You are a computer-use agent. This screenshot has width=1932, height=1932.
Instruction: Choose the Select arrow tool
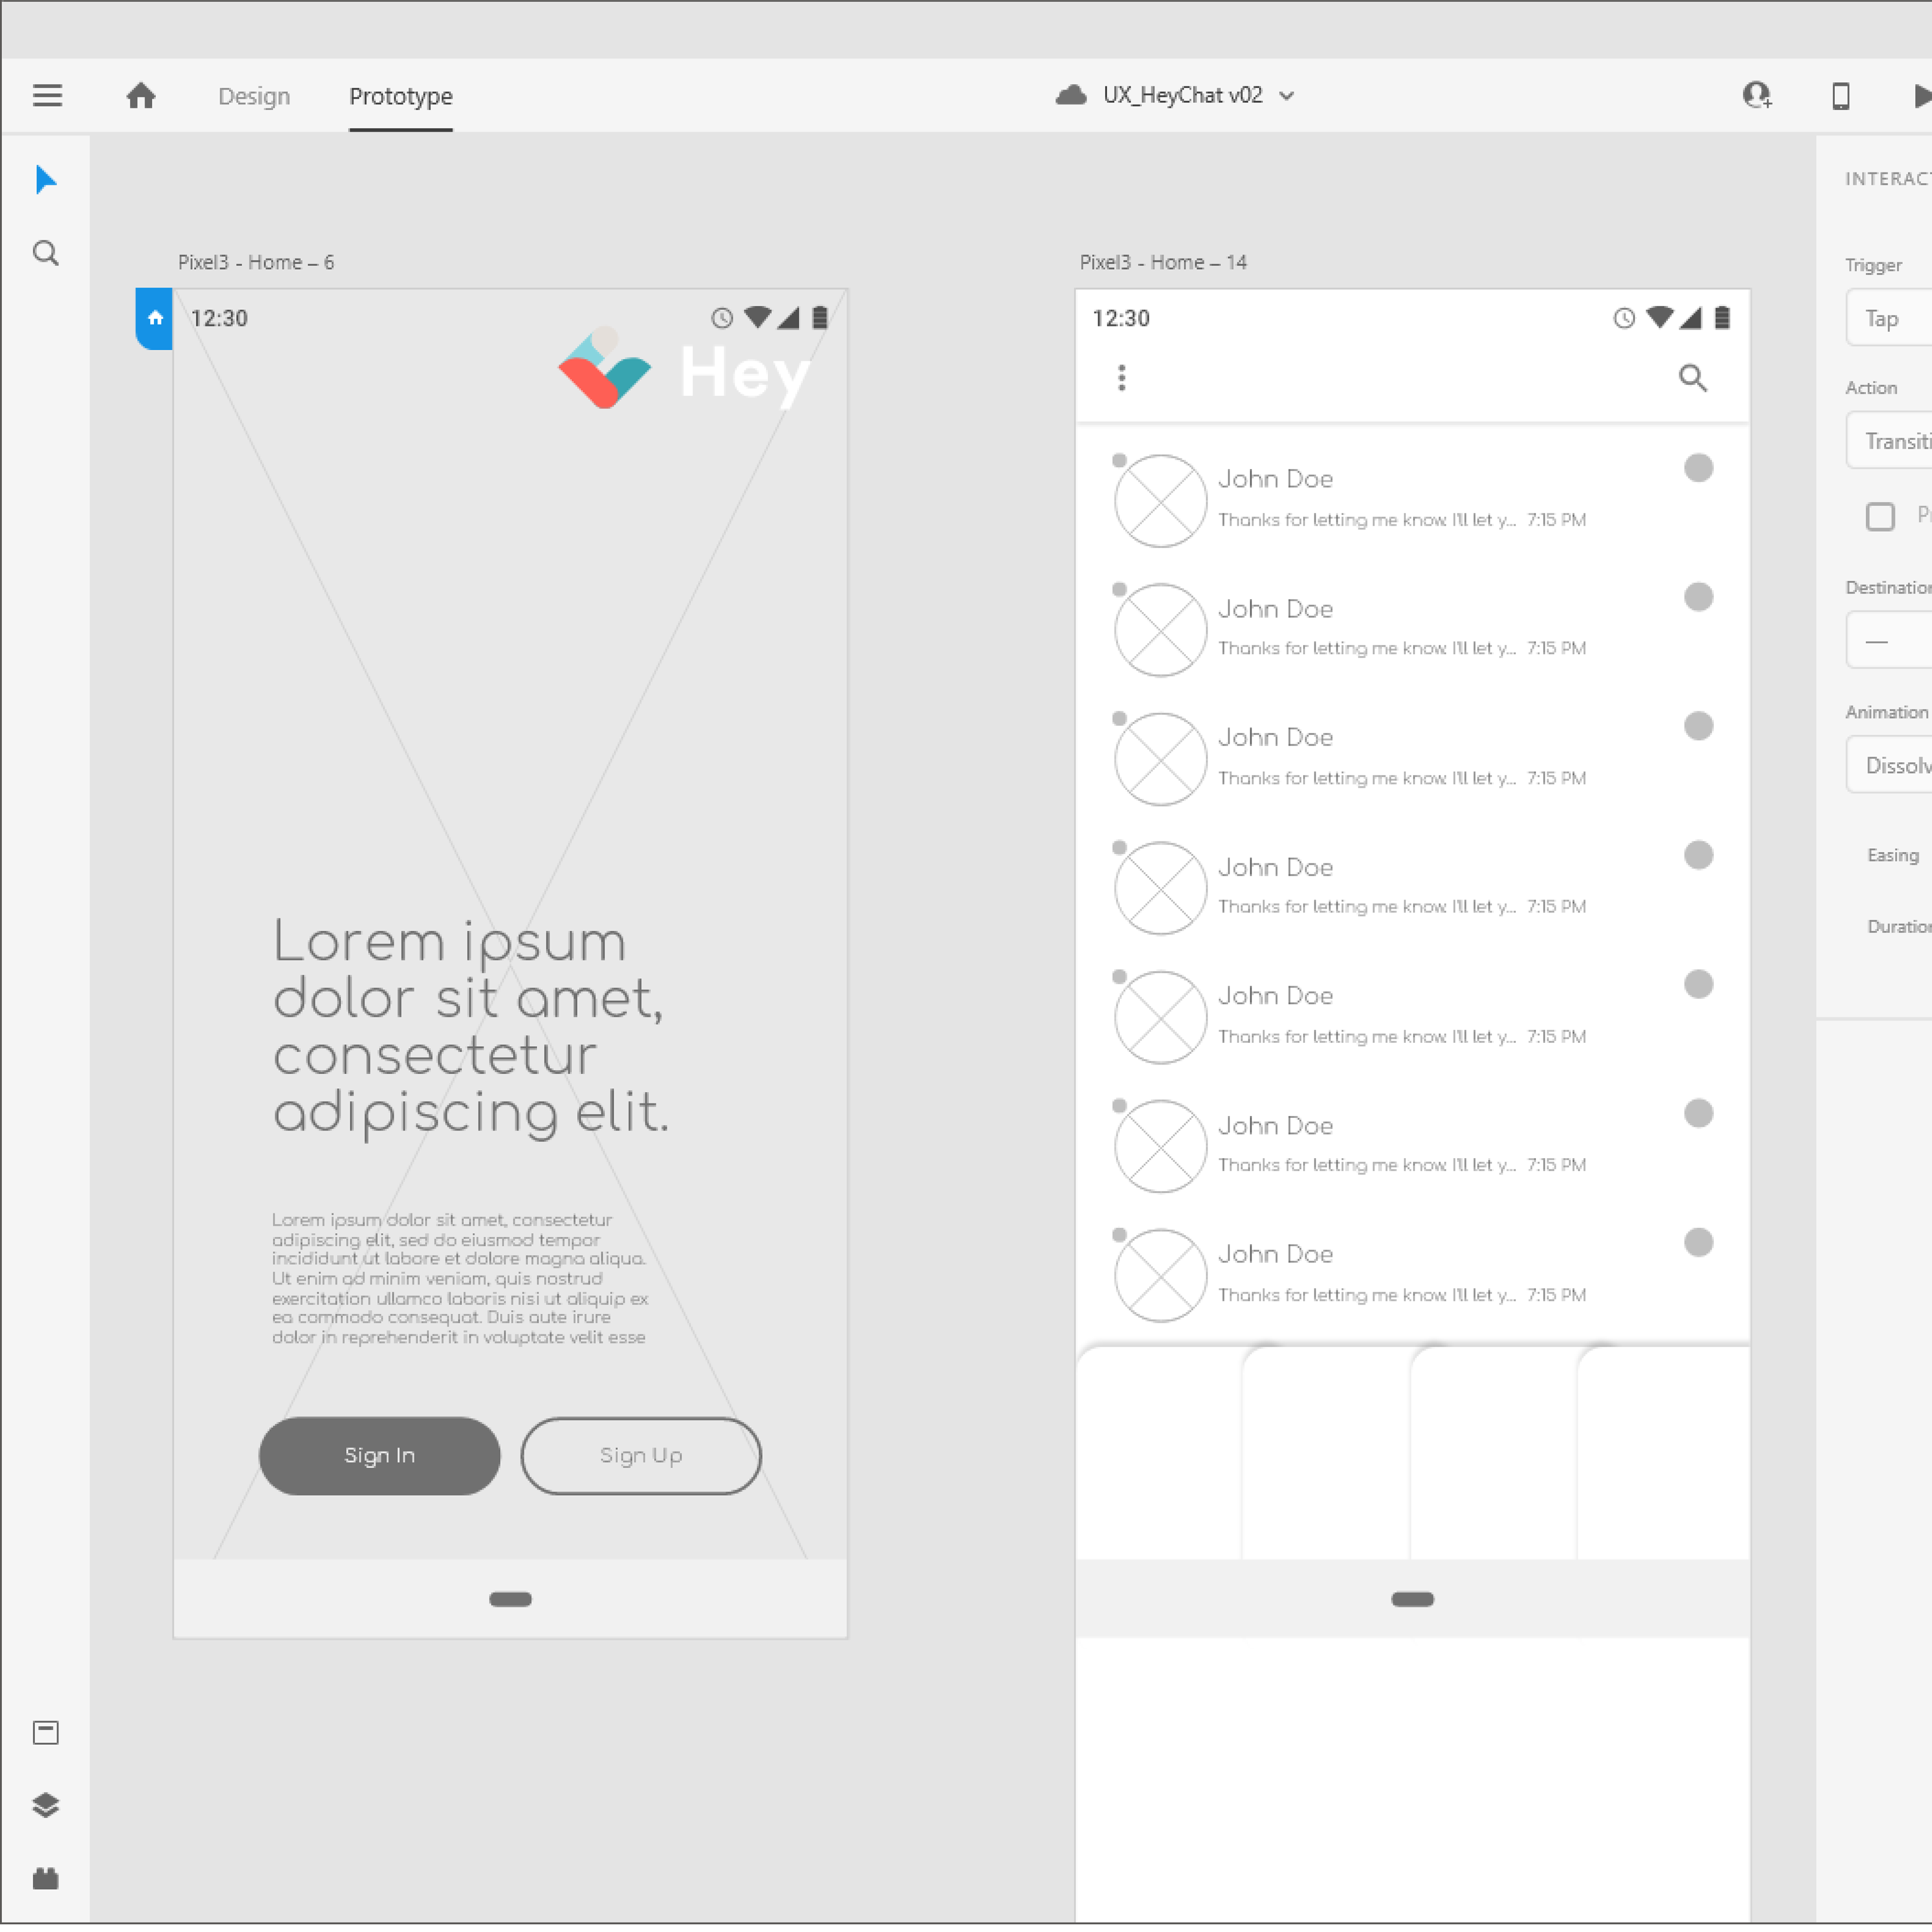46,180
